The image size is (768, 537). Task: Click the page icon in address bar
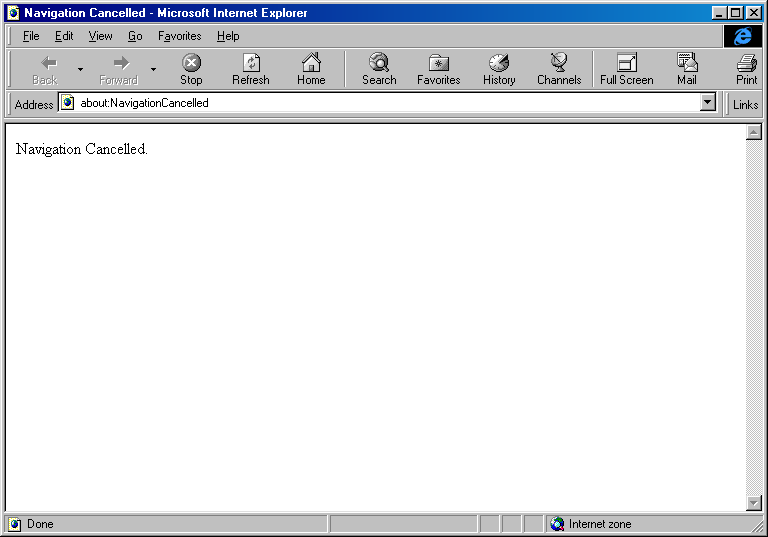pyautogui.click(x=68, y=102)
